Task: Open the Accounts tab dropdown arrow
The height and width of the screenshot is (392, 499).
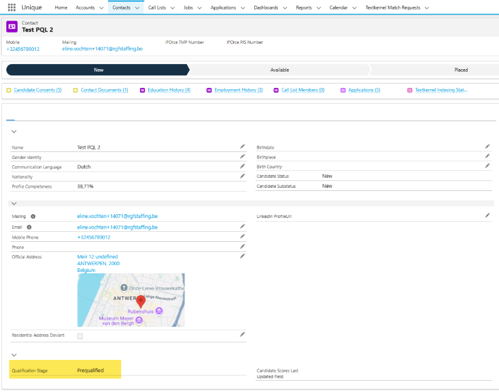Action: pos(101,8)
